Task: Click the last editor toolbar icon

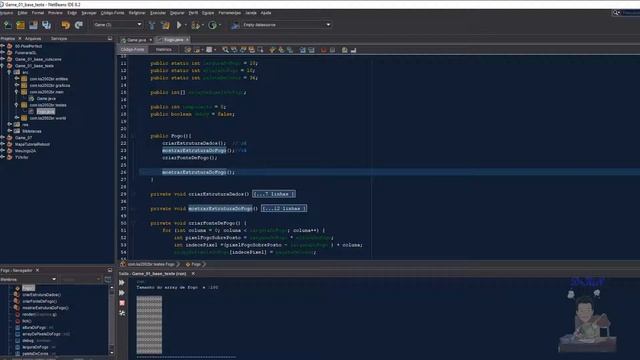Action: 353,50
